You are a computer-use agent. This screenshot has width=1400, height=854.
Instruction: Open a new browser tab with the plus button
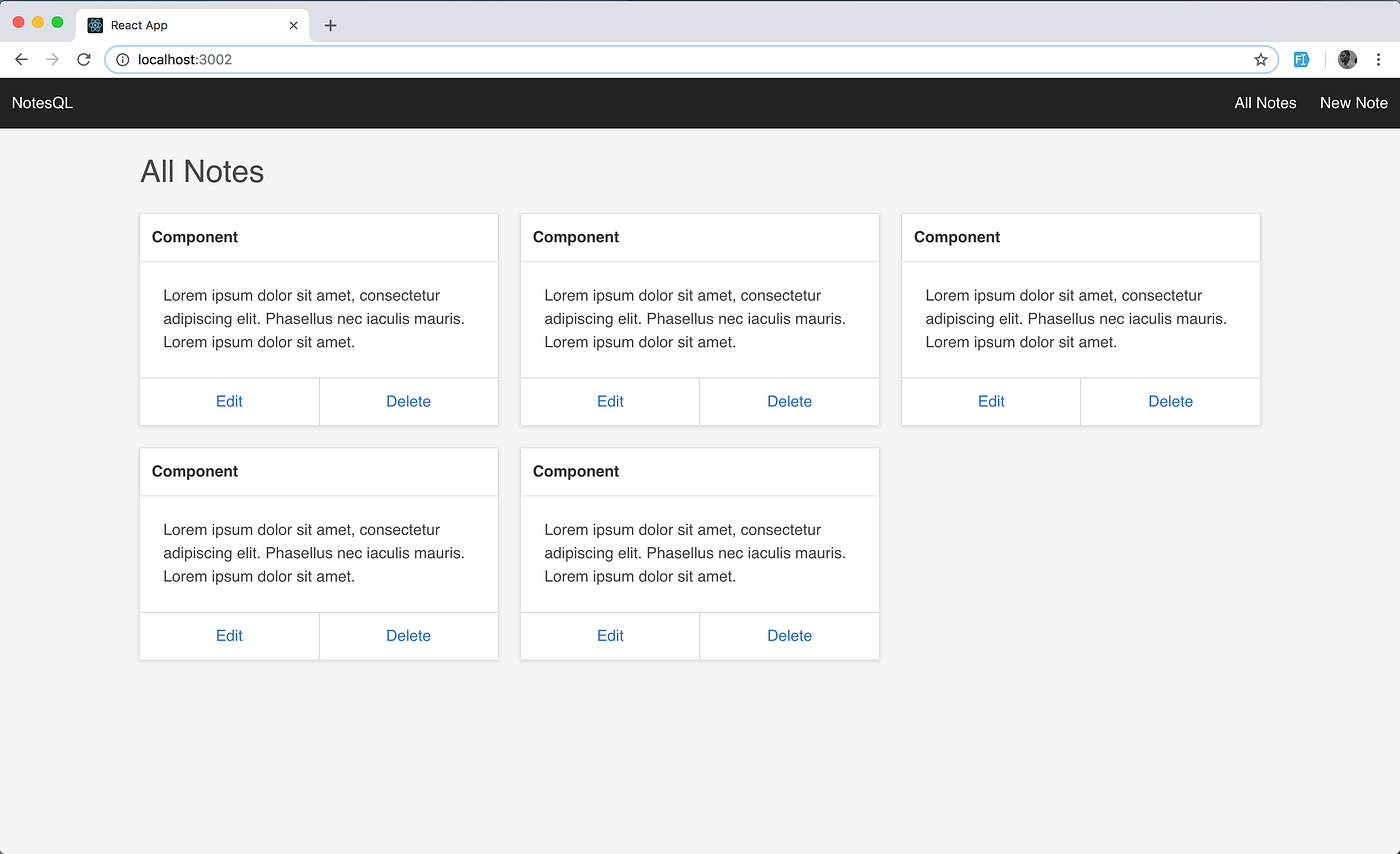point(330,24)
